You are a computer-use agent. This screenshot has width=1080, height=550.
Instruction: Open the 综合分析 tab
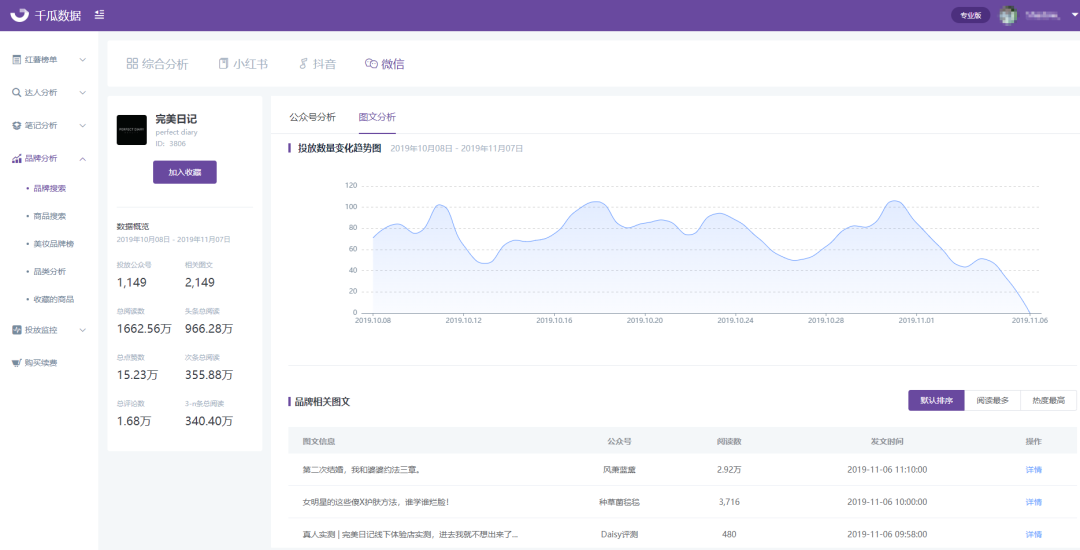[x=157, y=64]
